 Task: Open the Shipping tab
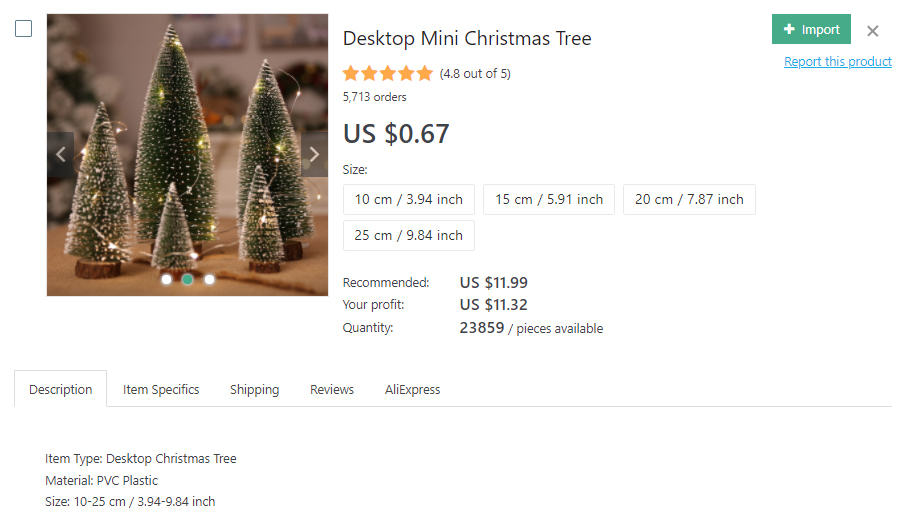[x=254, y=389]
